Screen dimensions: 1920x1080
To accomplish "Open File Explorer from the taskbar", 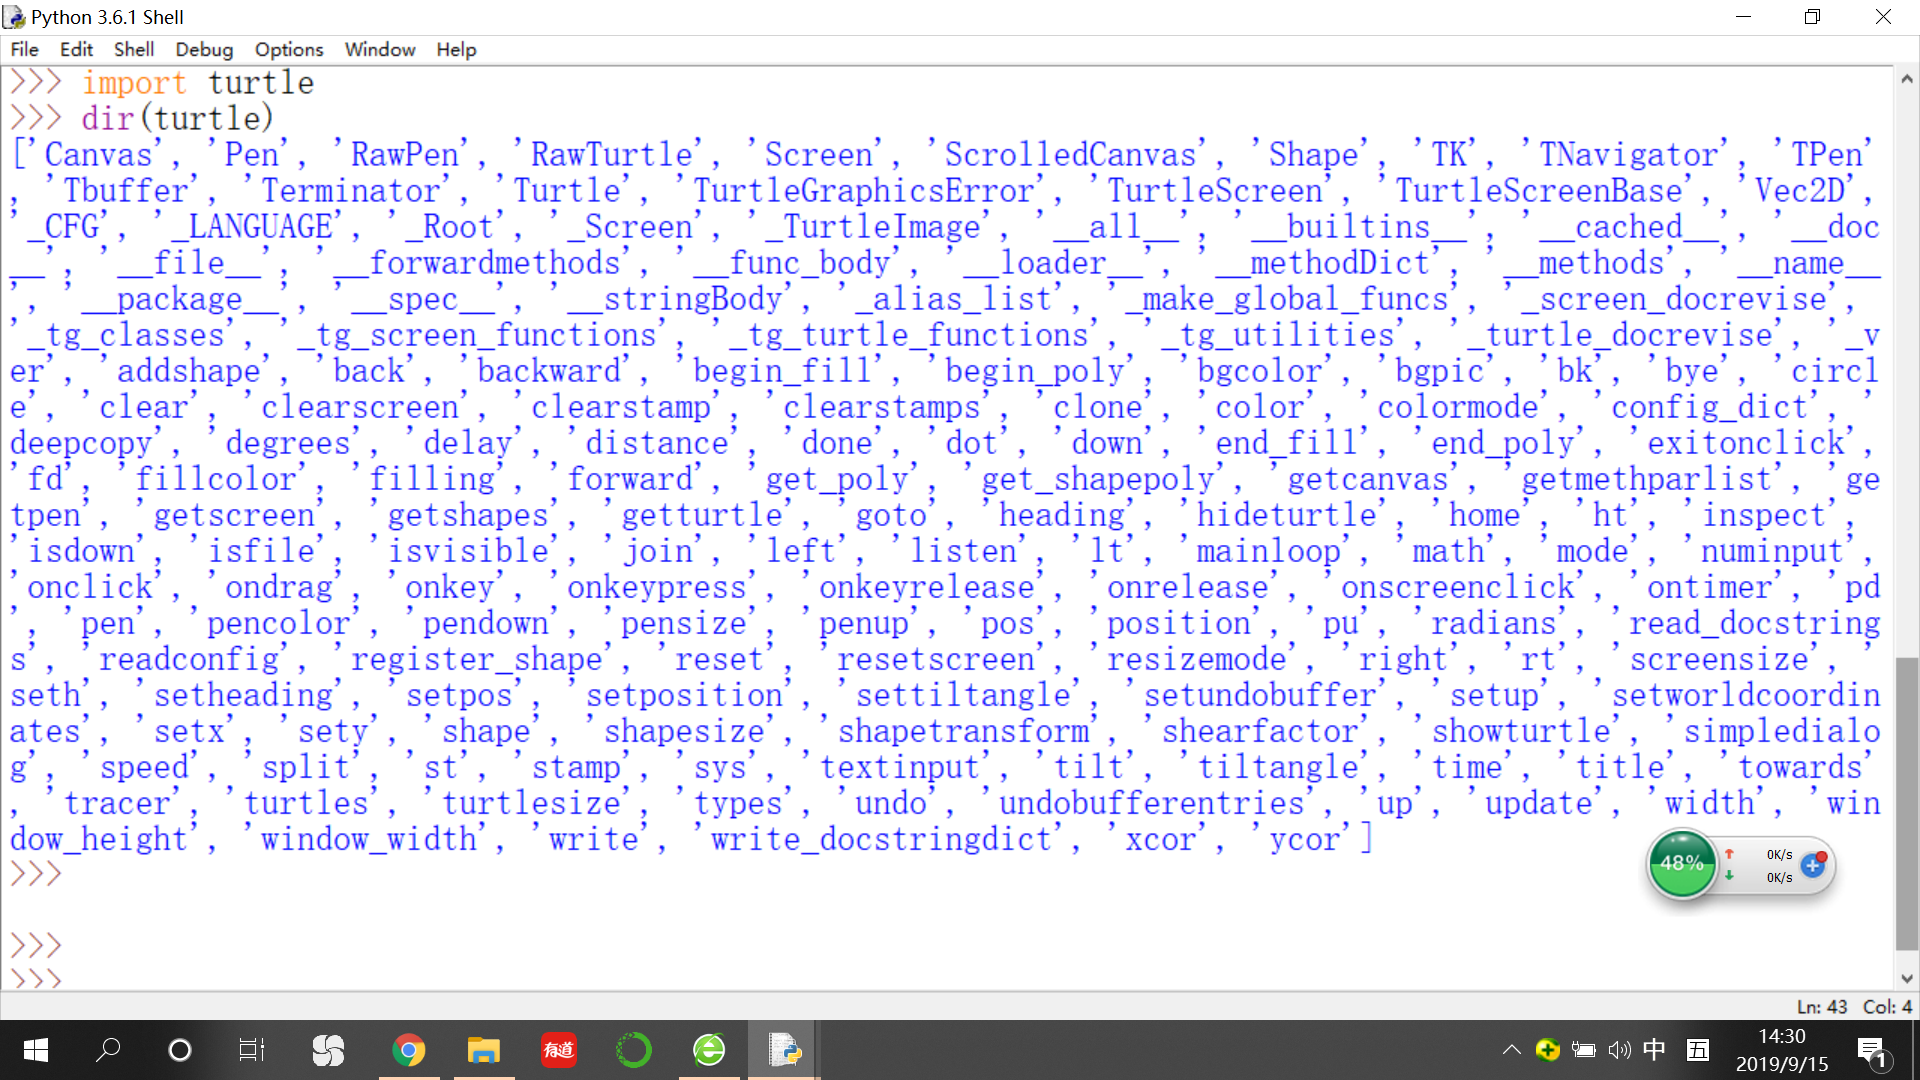I will point(483,1050).
